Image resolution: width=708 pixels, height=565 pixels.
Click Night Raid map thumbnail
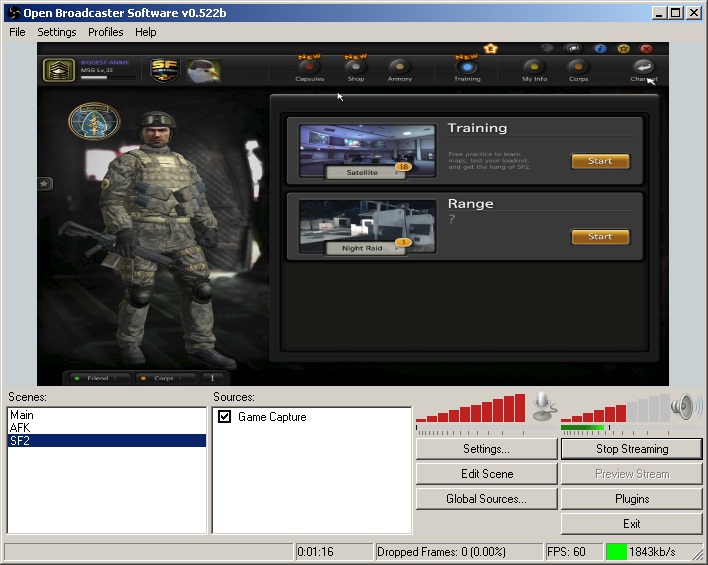(x=367, y=226)
